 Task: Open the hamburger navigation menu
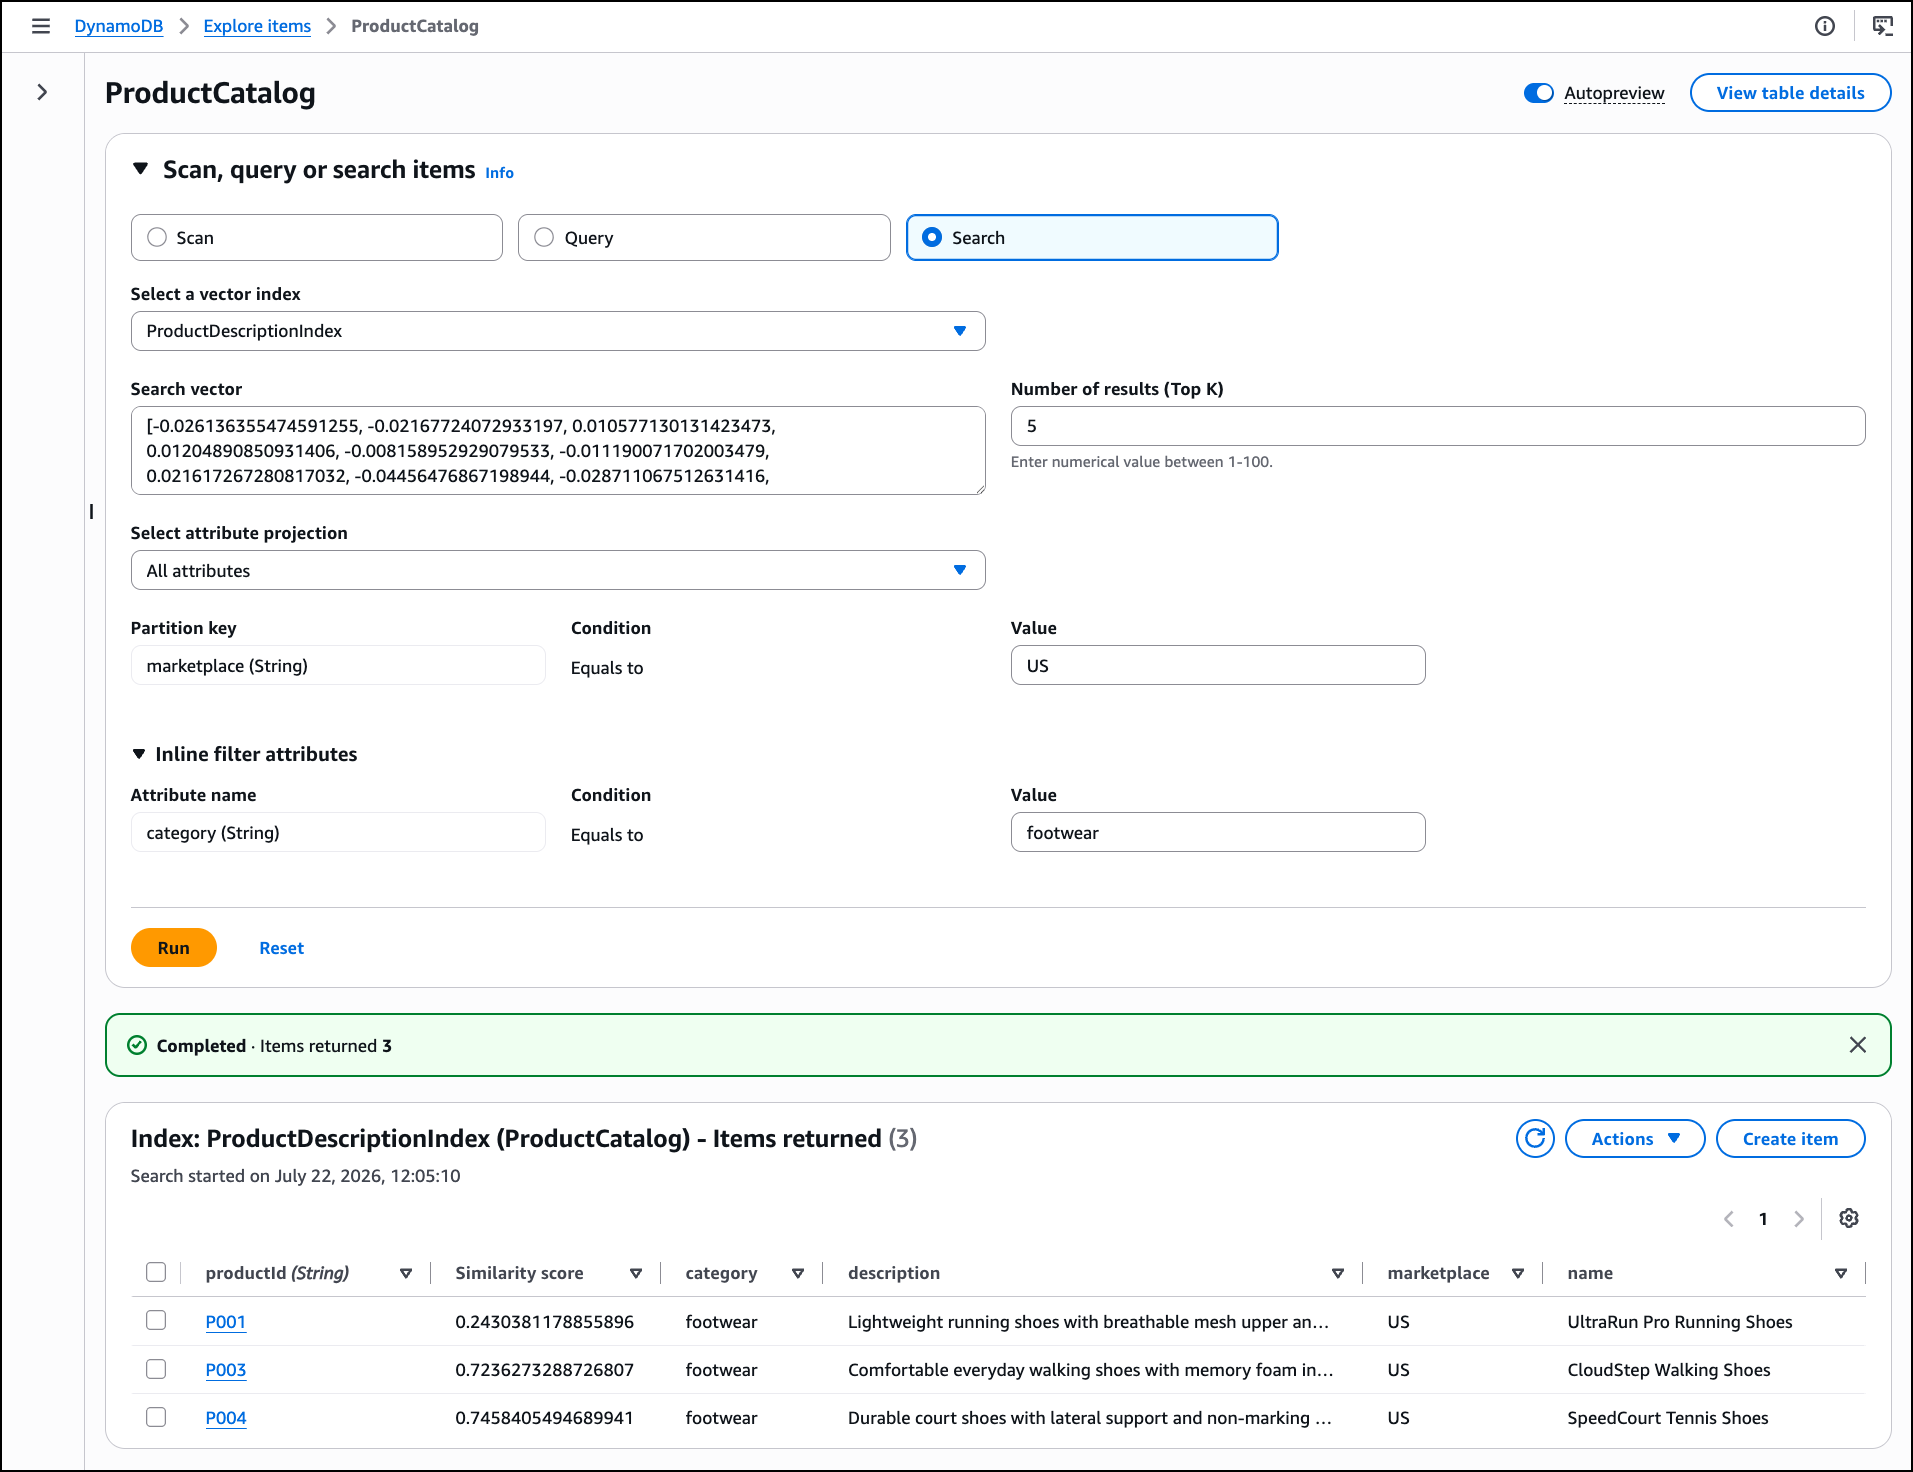[41, 26]
